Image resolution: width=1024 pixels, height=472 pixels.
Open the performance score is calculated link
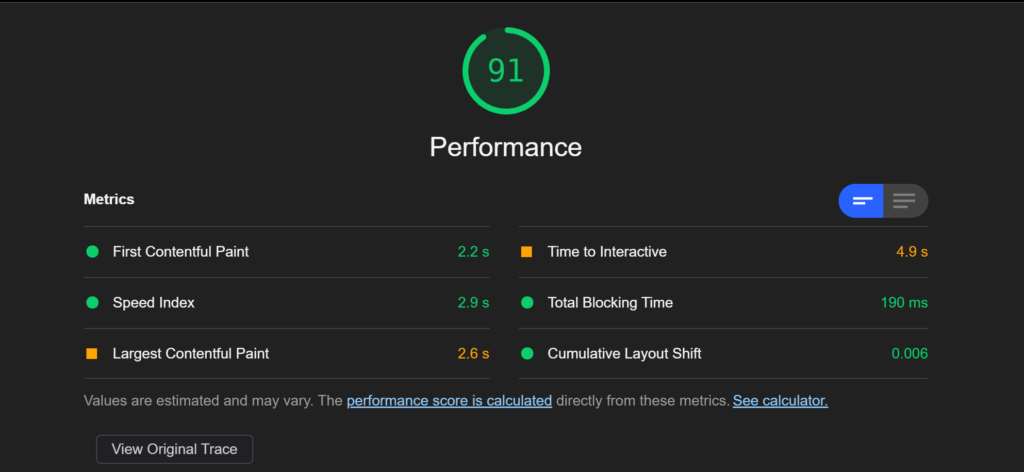click(449, 401)
